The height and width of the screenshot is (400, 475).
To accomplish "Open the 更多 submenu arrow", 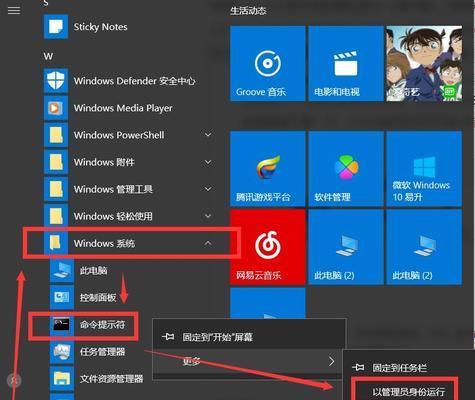I will (x=331, y=361).
